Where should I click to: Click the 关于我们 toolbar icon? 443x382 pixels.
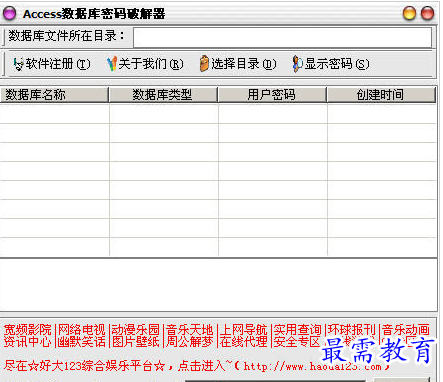pos(112,64)
